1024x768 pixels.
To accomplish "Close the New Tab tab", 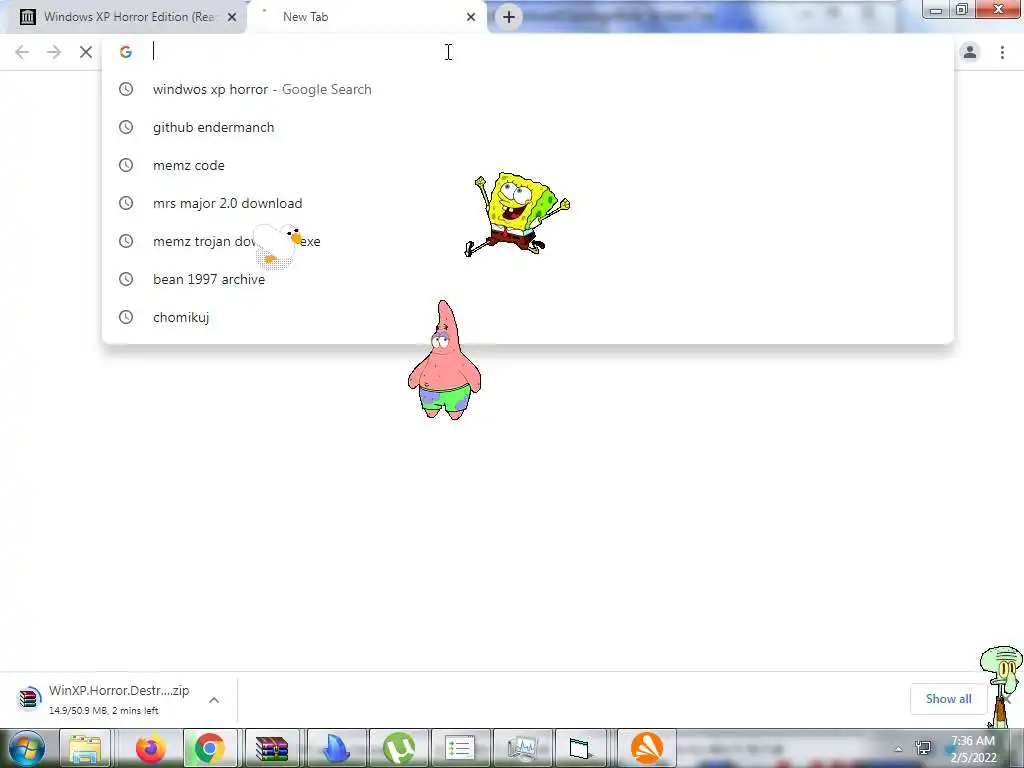I will (471, 18).
